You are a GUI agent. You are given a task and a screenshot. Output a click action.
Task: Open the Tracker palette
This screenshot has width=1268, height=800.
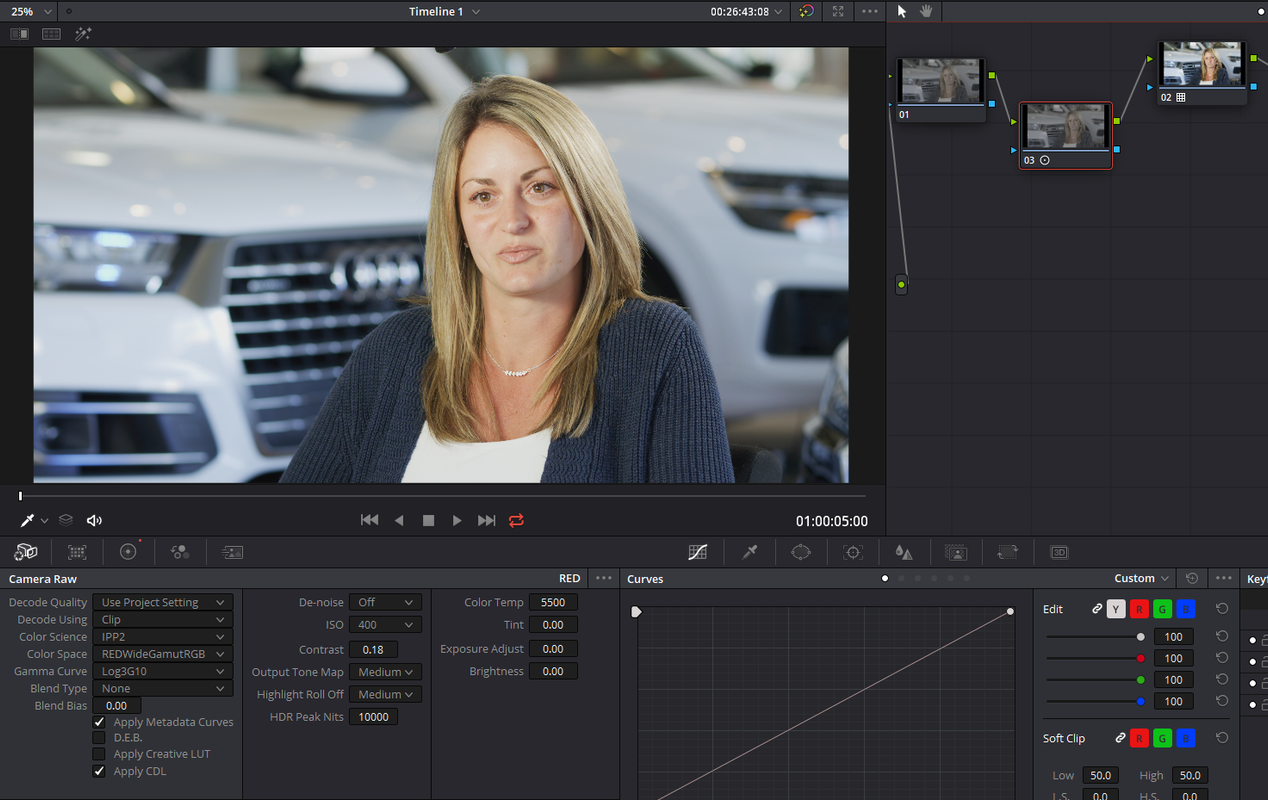[x=853, y=552]
